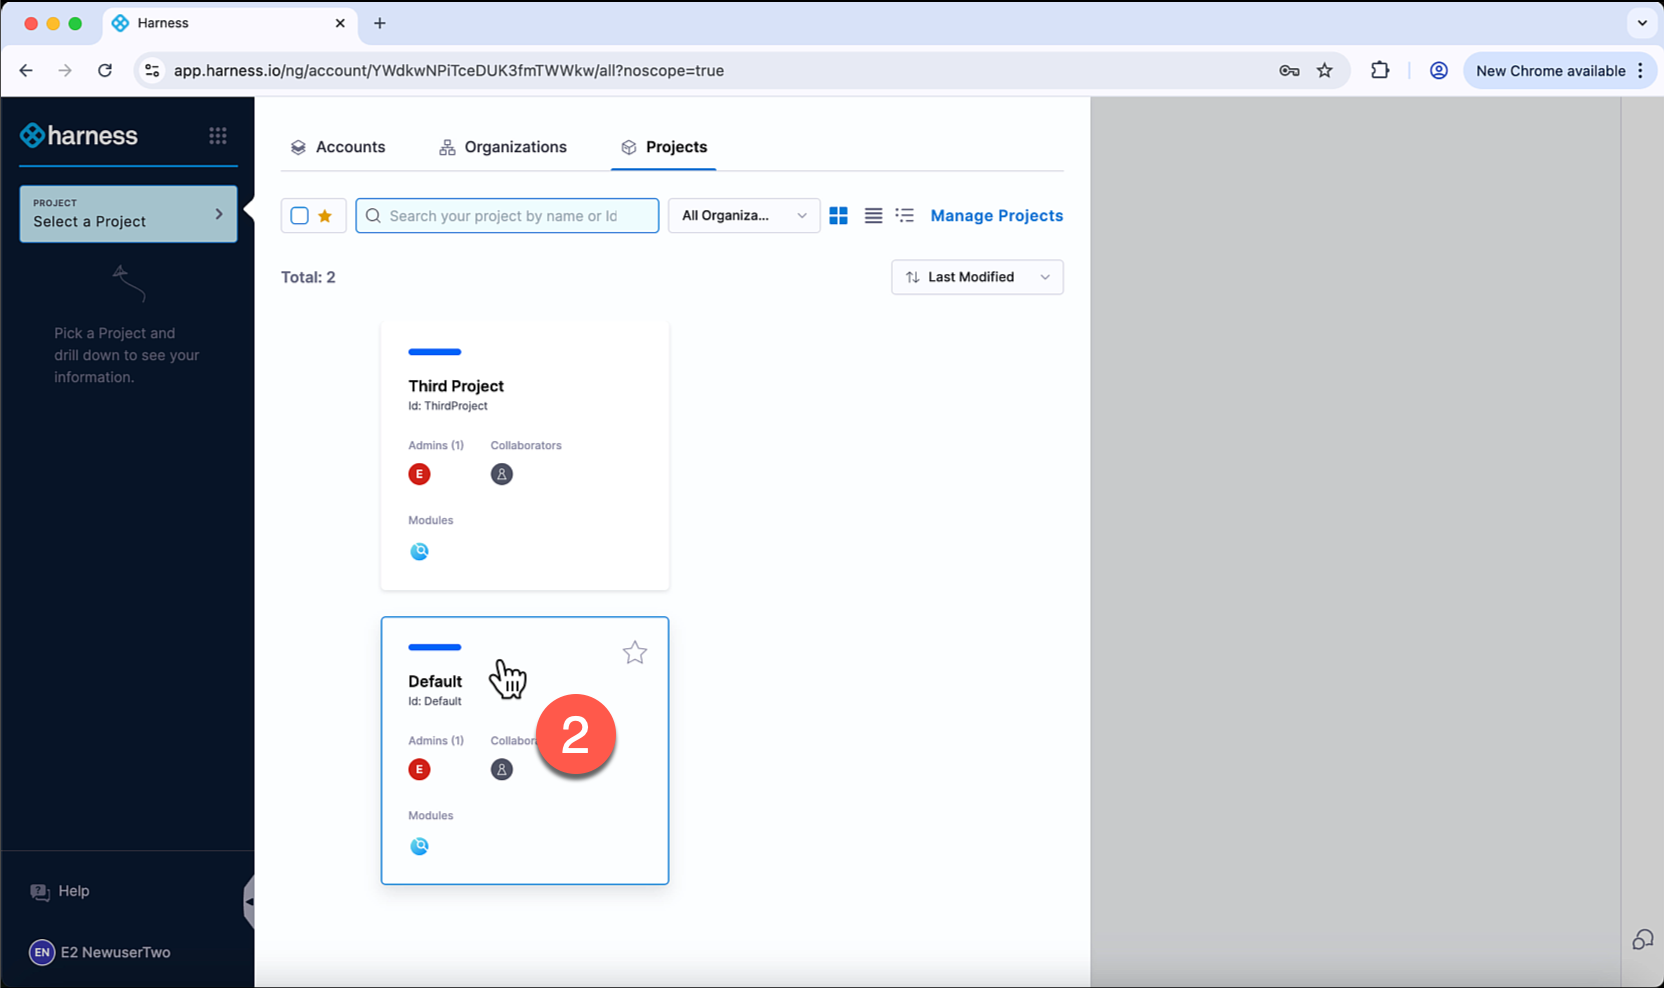The width and height of the screenshot is (1664, 988).
Task: Switch to the Accounts tab
Action: (x=338, y=147)
